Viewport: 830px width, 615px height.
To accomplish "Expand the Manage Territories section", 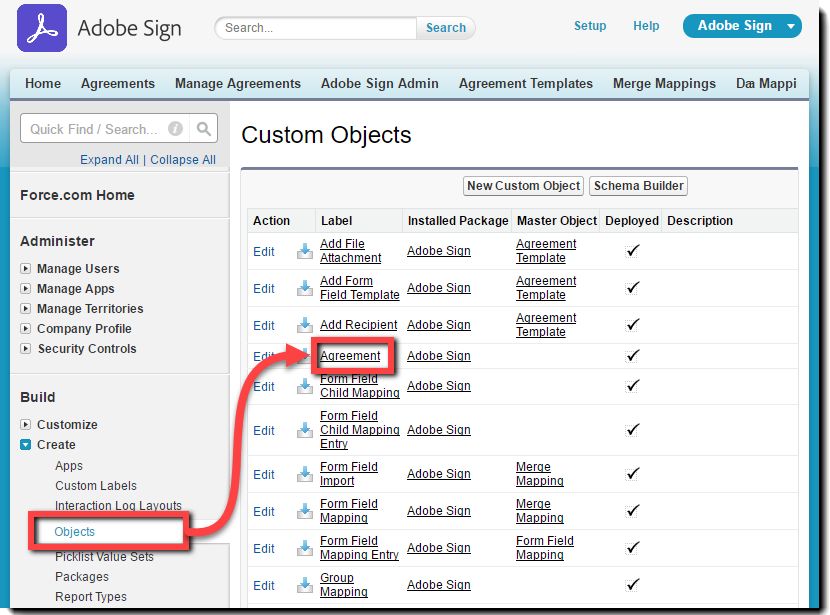I will [25, 308].
